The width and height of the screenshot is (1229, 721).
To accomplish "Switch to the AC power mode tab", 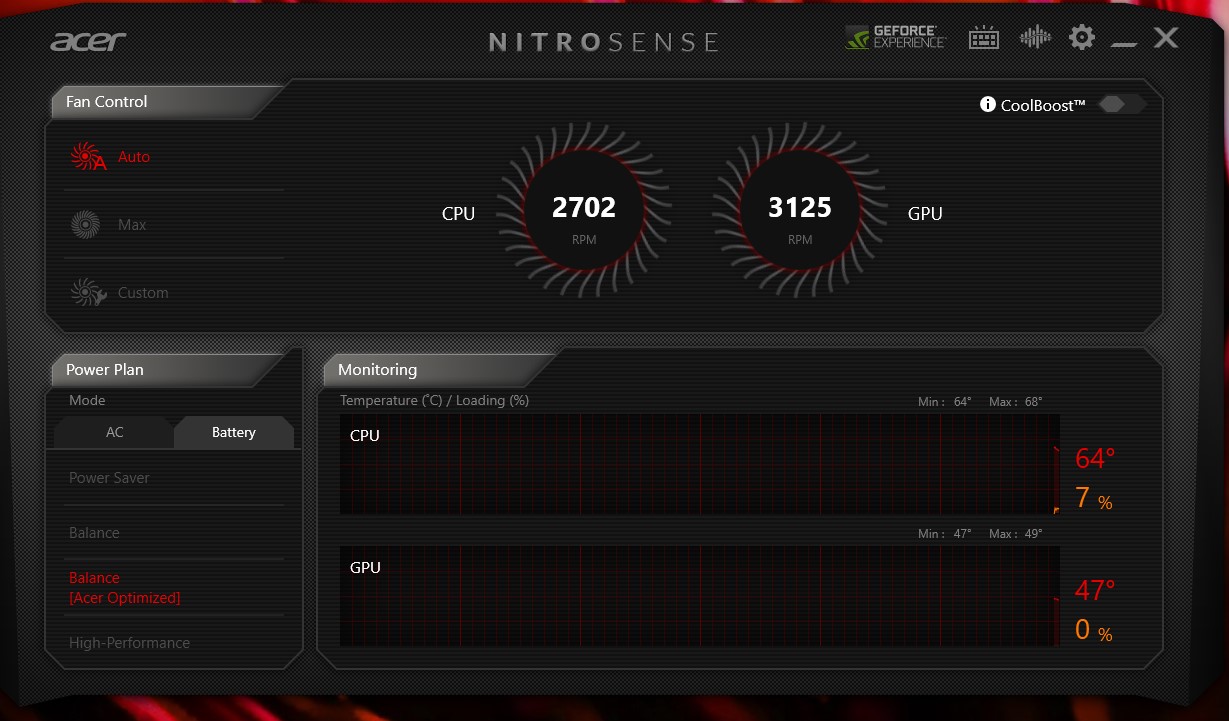I will 115,433.
